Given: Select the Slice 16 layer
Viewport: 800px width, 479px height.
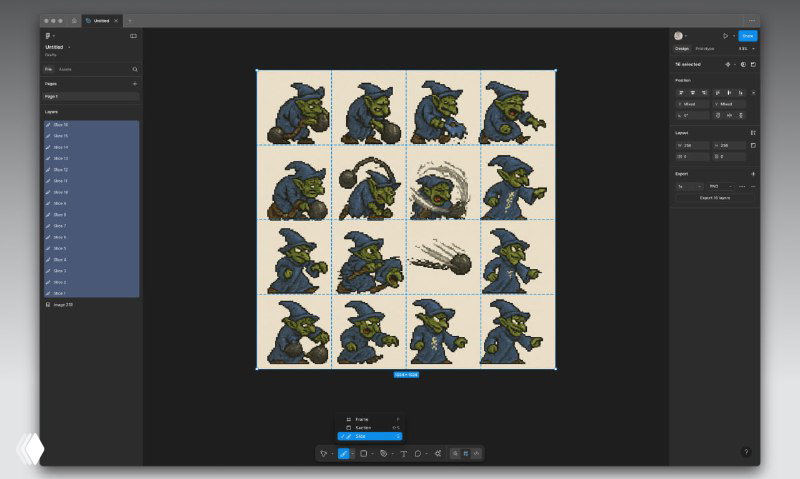Looking at the screenshot, I should (x=91, y=124).
